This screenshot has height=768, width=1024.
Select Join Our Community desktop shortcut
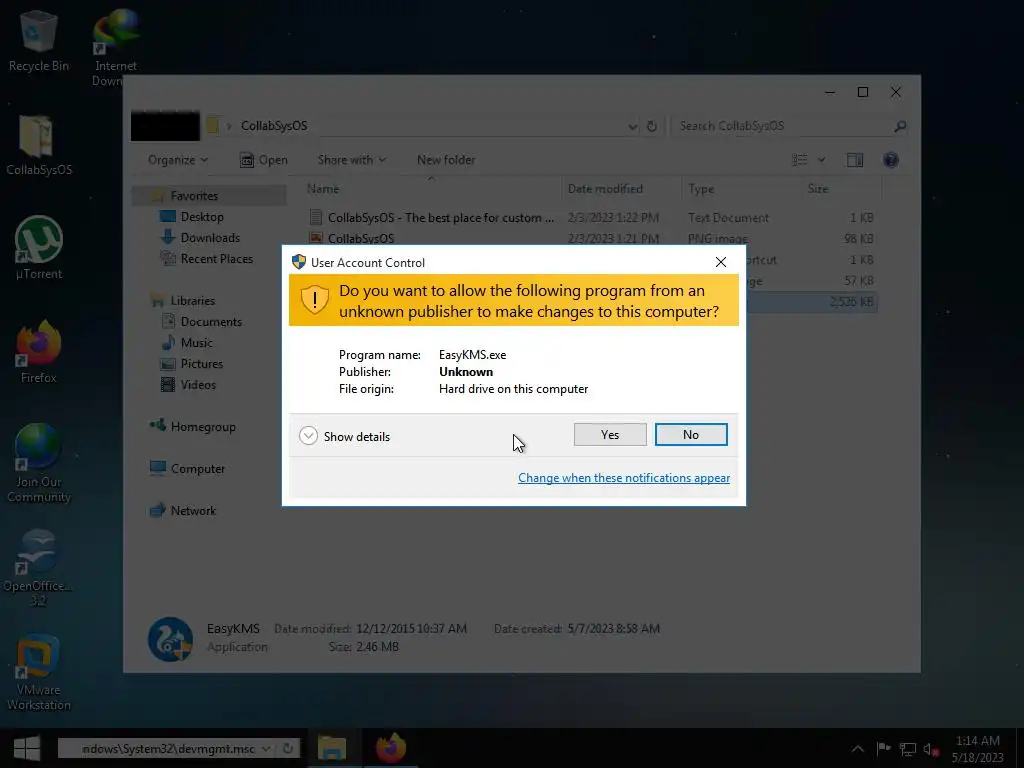[39, 464]
